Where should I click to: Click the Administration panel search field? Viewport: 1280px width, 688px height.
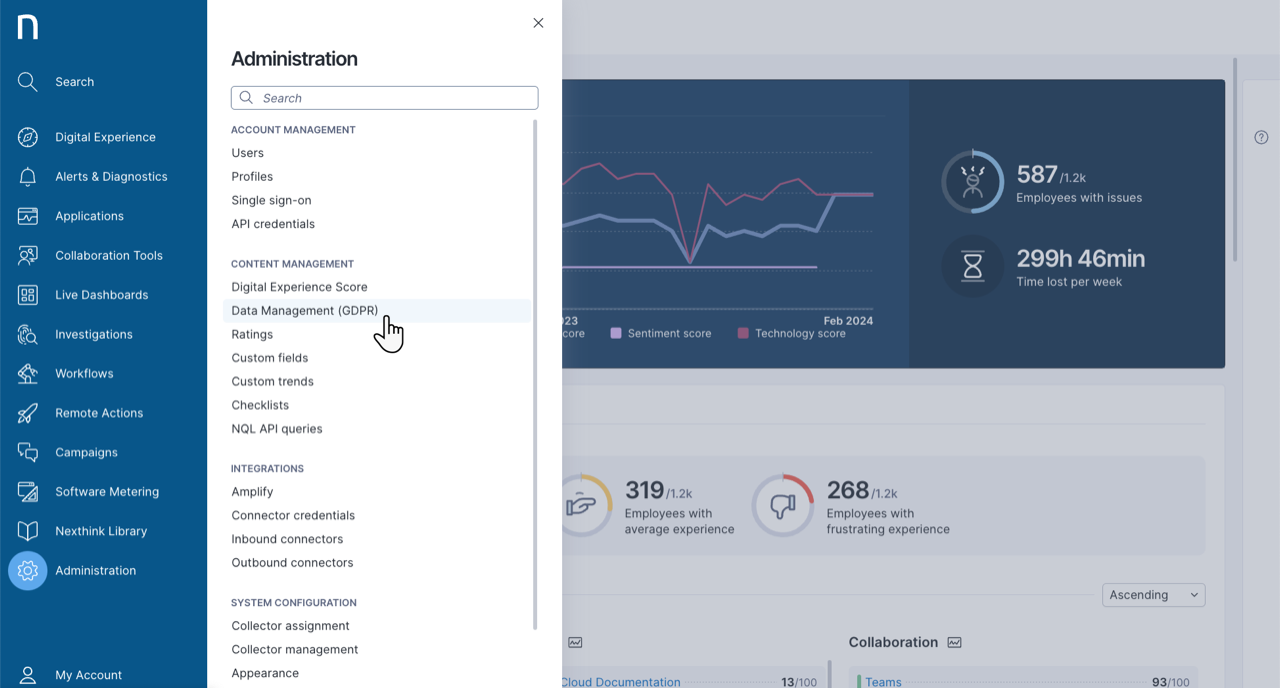tap(384, 97)
